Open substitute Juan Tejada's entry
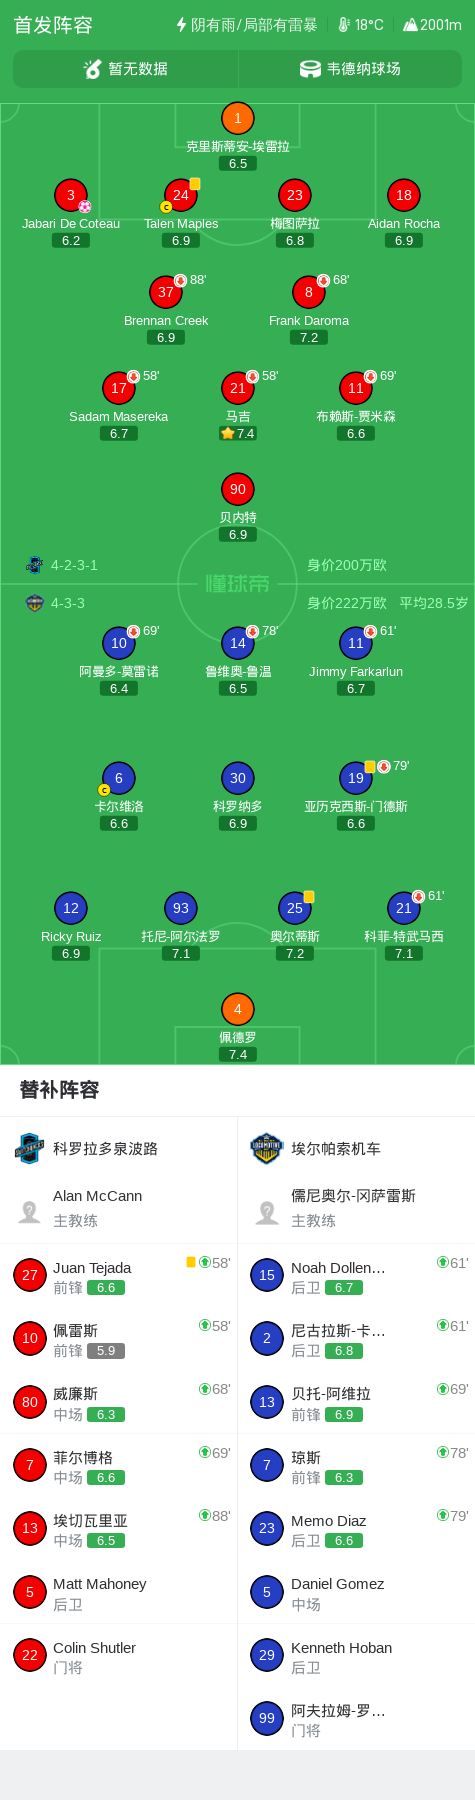Viewport: 475px width, 1800px height. 119,1276
